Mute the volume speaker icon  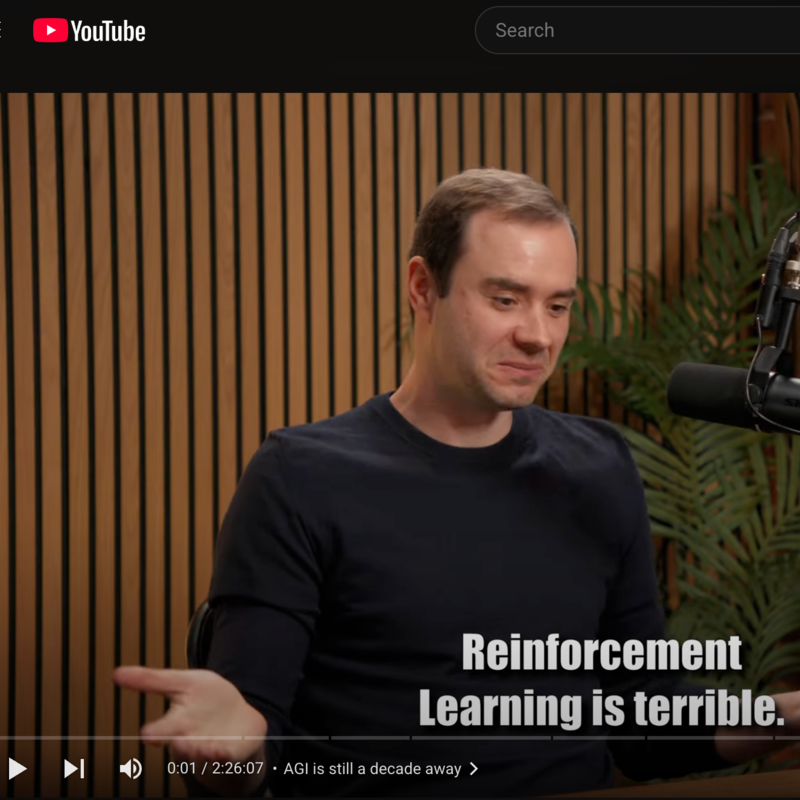(130, 768)
